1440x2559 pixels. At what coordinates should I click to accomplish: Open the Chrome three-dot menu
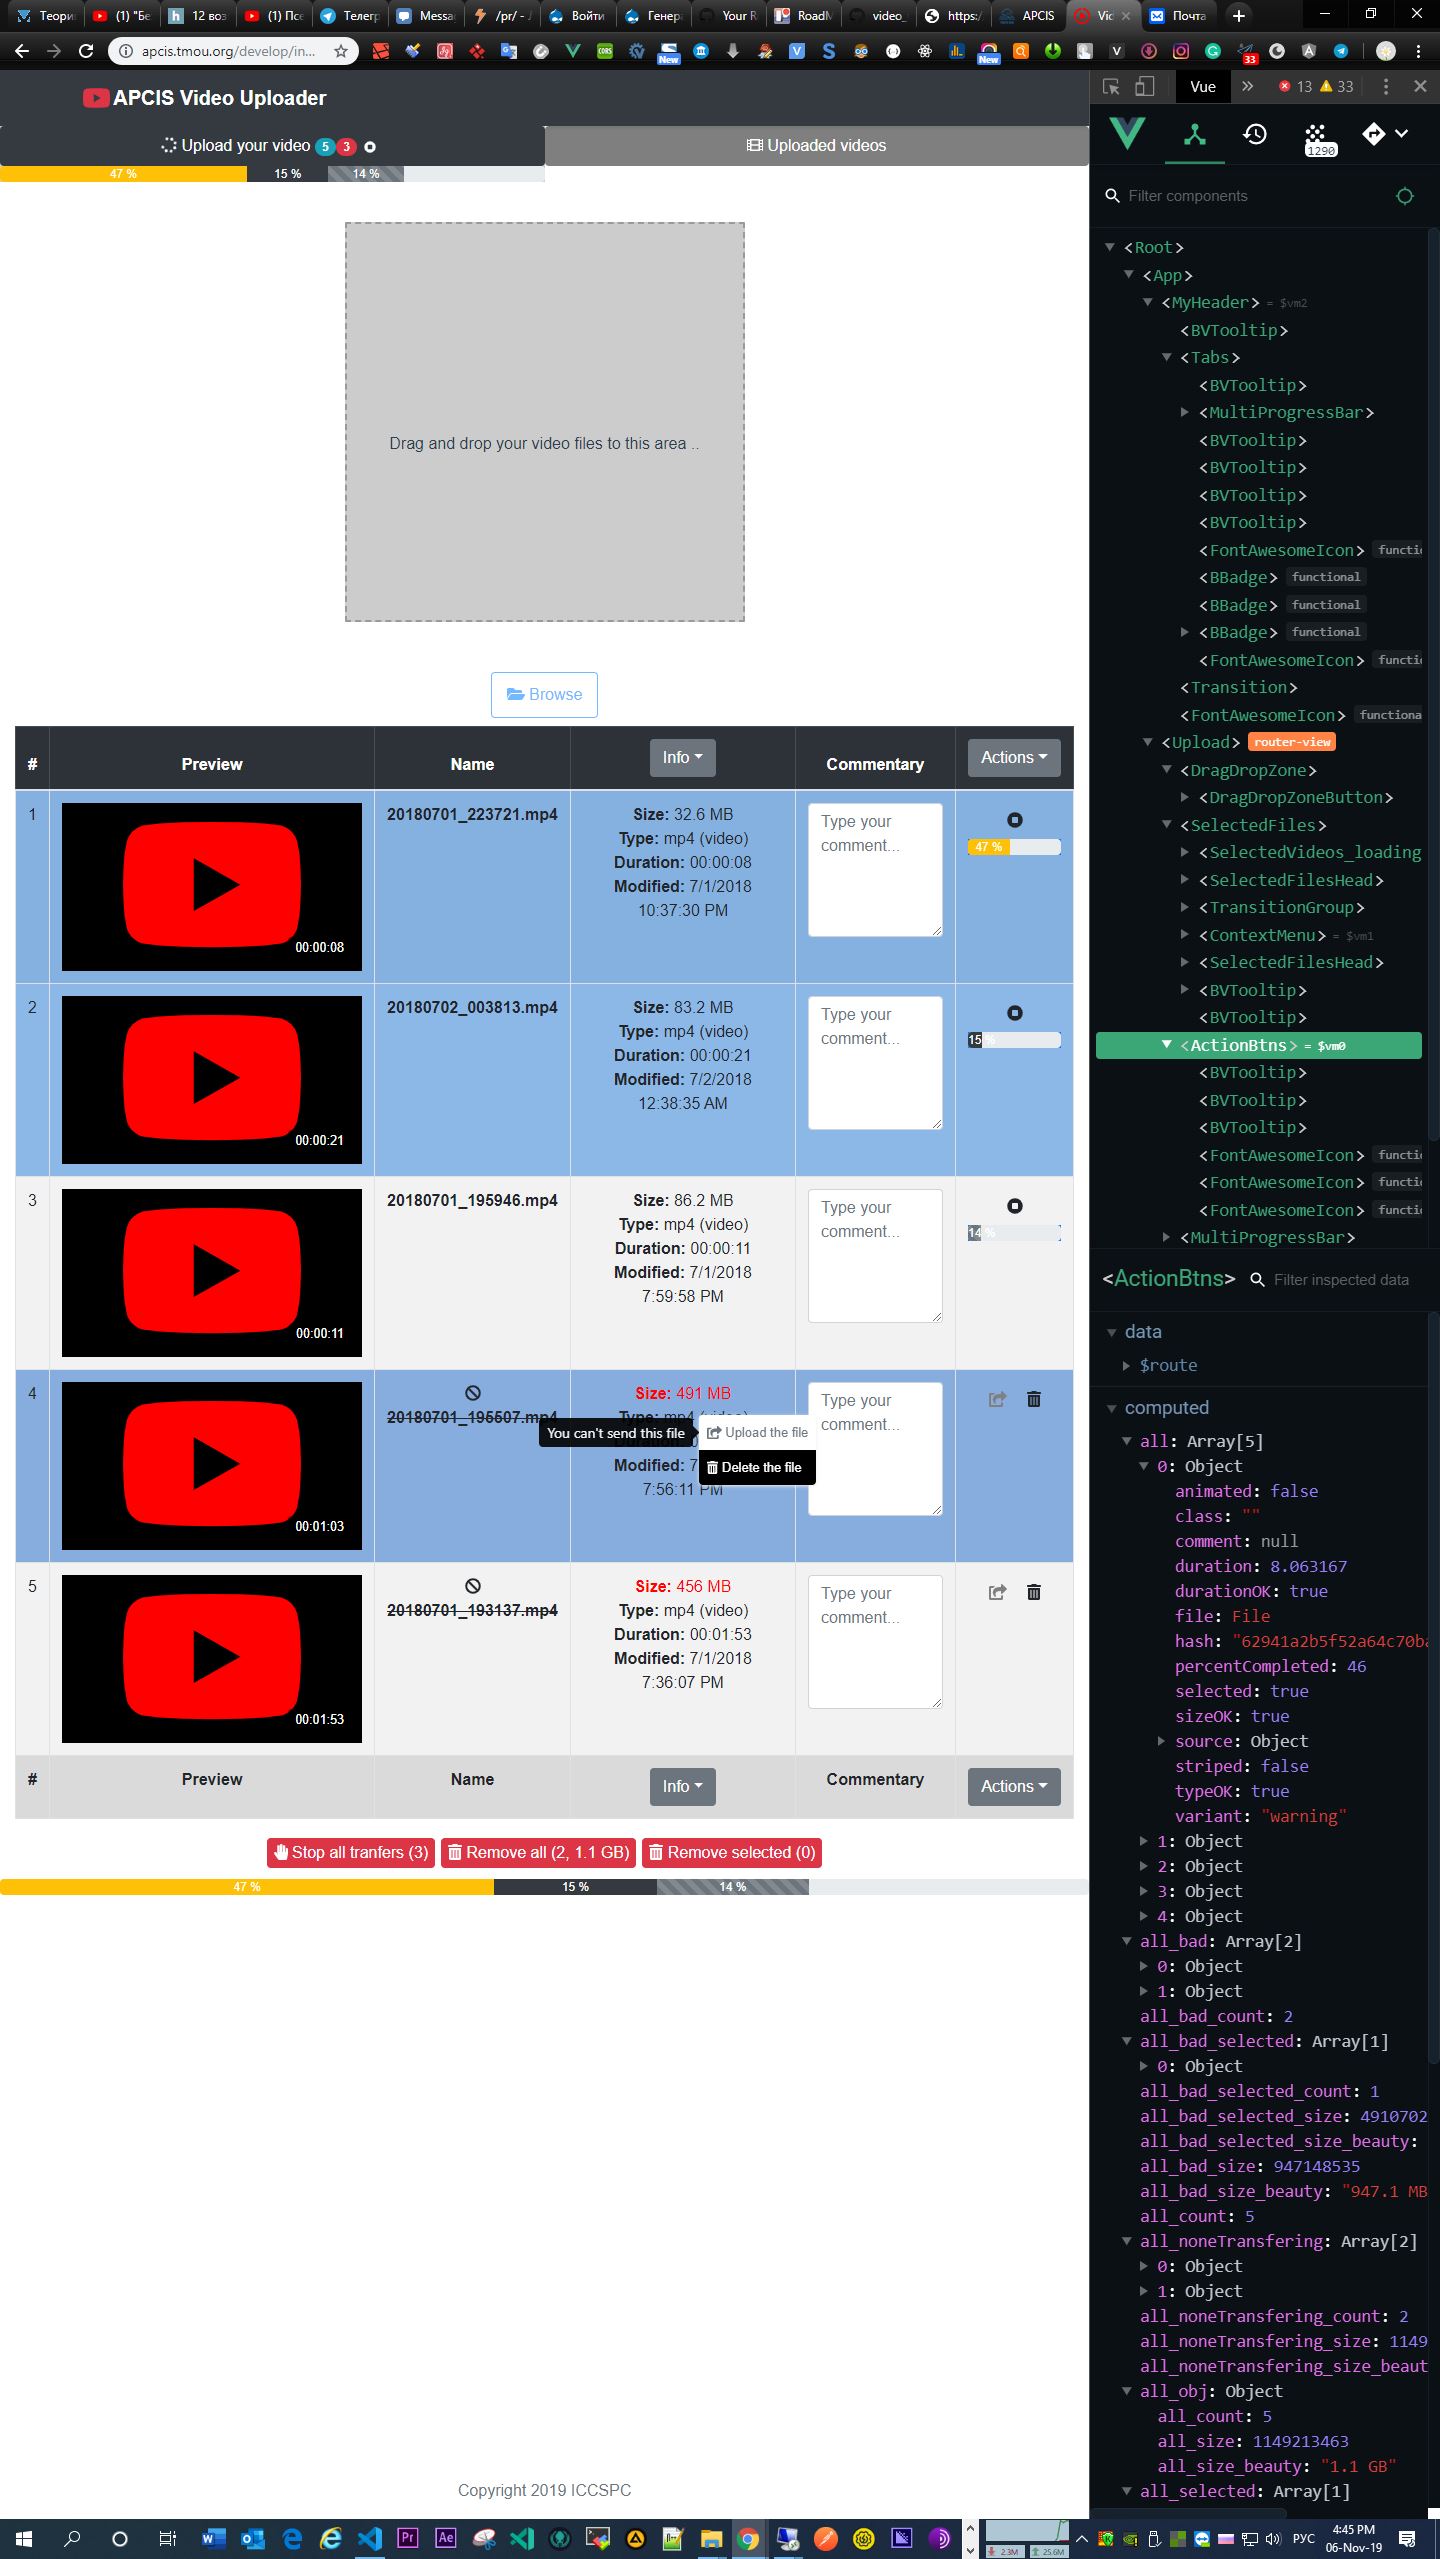click(1418, 51)
